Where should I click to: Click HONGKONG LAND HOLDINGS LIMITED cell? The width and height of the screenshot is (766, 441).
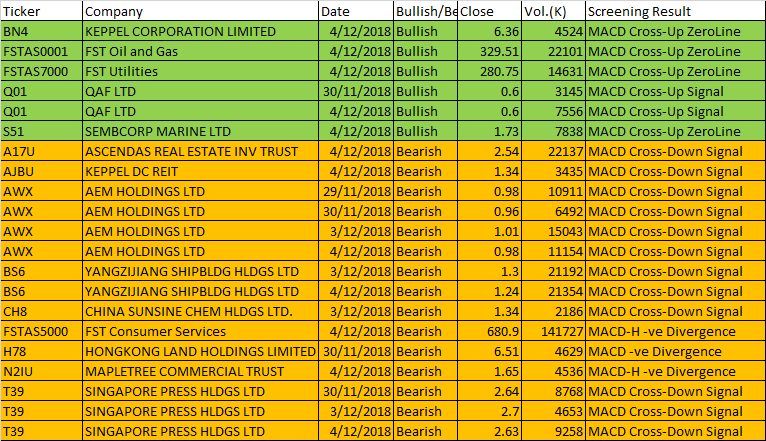tap(200, 352)
